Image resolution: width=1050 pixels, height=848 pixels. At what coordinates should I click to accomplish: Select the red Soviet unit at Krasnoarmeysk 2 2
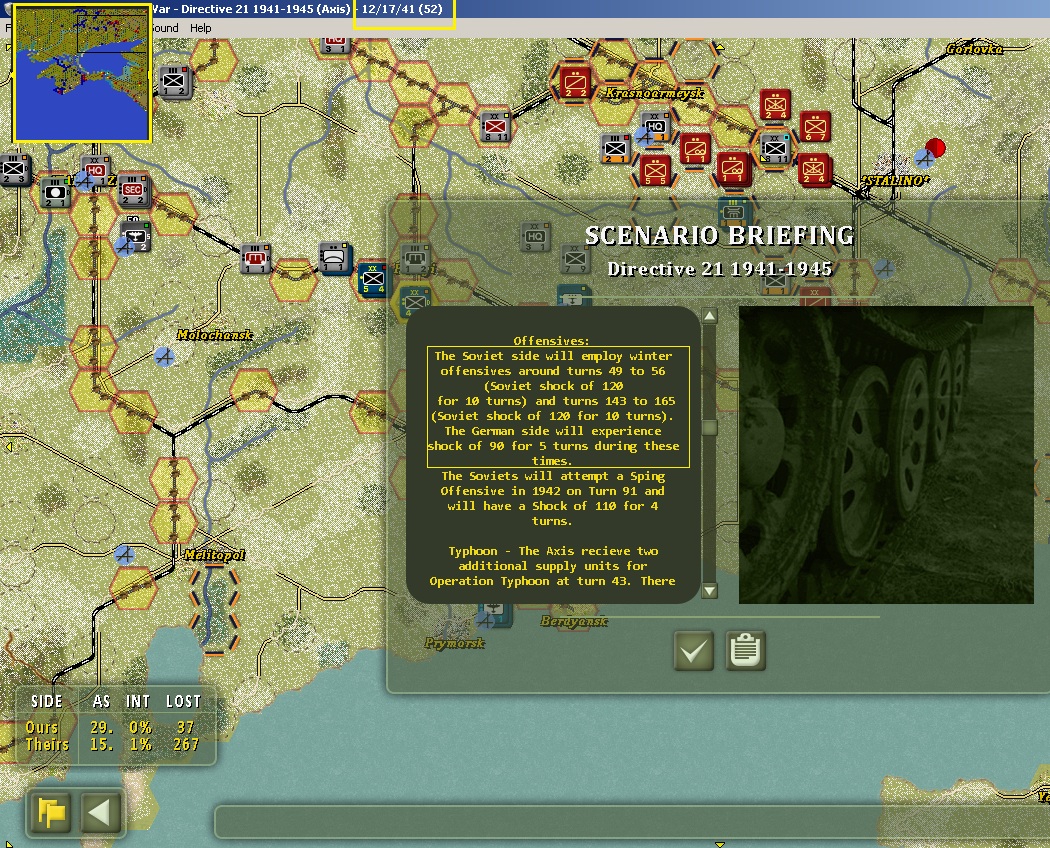coord(575,82)
